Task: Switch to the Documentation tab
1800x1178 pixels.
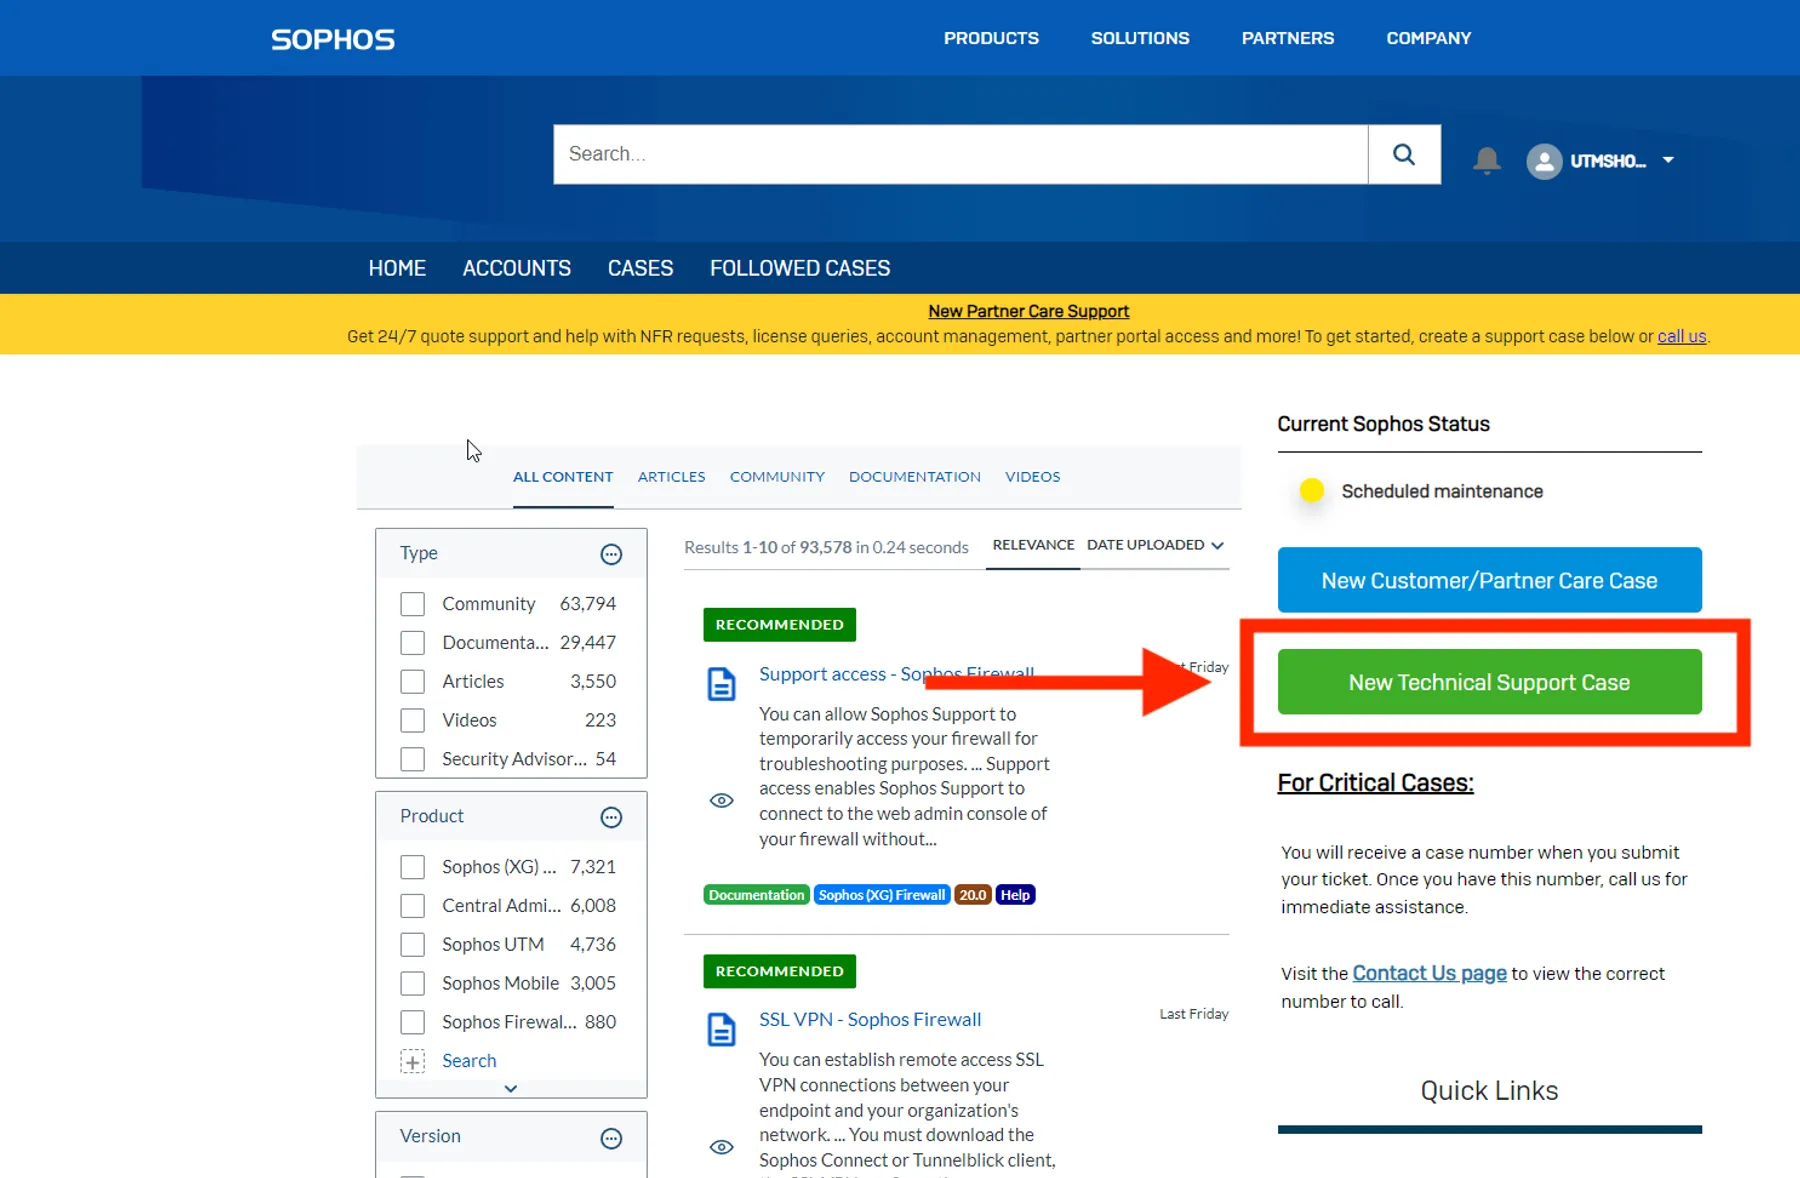Action: (914, 477)
